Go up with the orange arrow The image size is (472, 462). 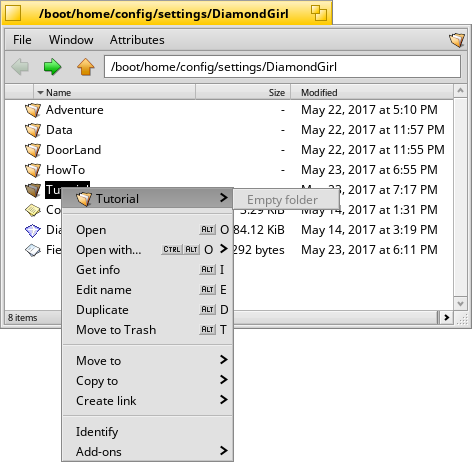[86, 67]
